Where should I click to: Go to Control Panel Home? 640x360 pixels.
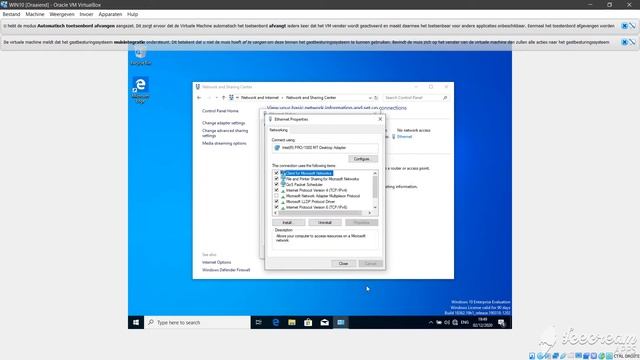[220, 111]
